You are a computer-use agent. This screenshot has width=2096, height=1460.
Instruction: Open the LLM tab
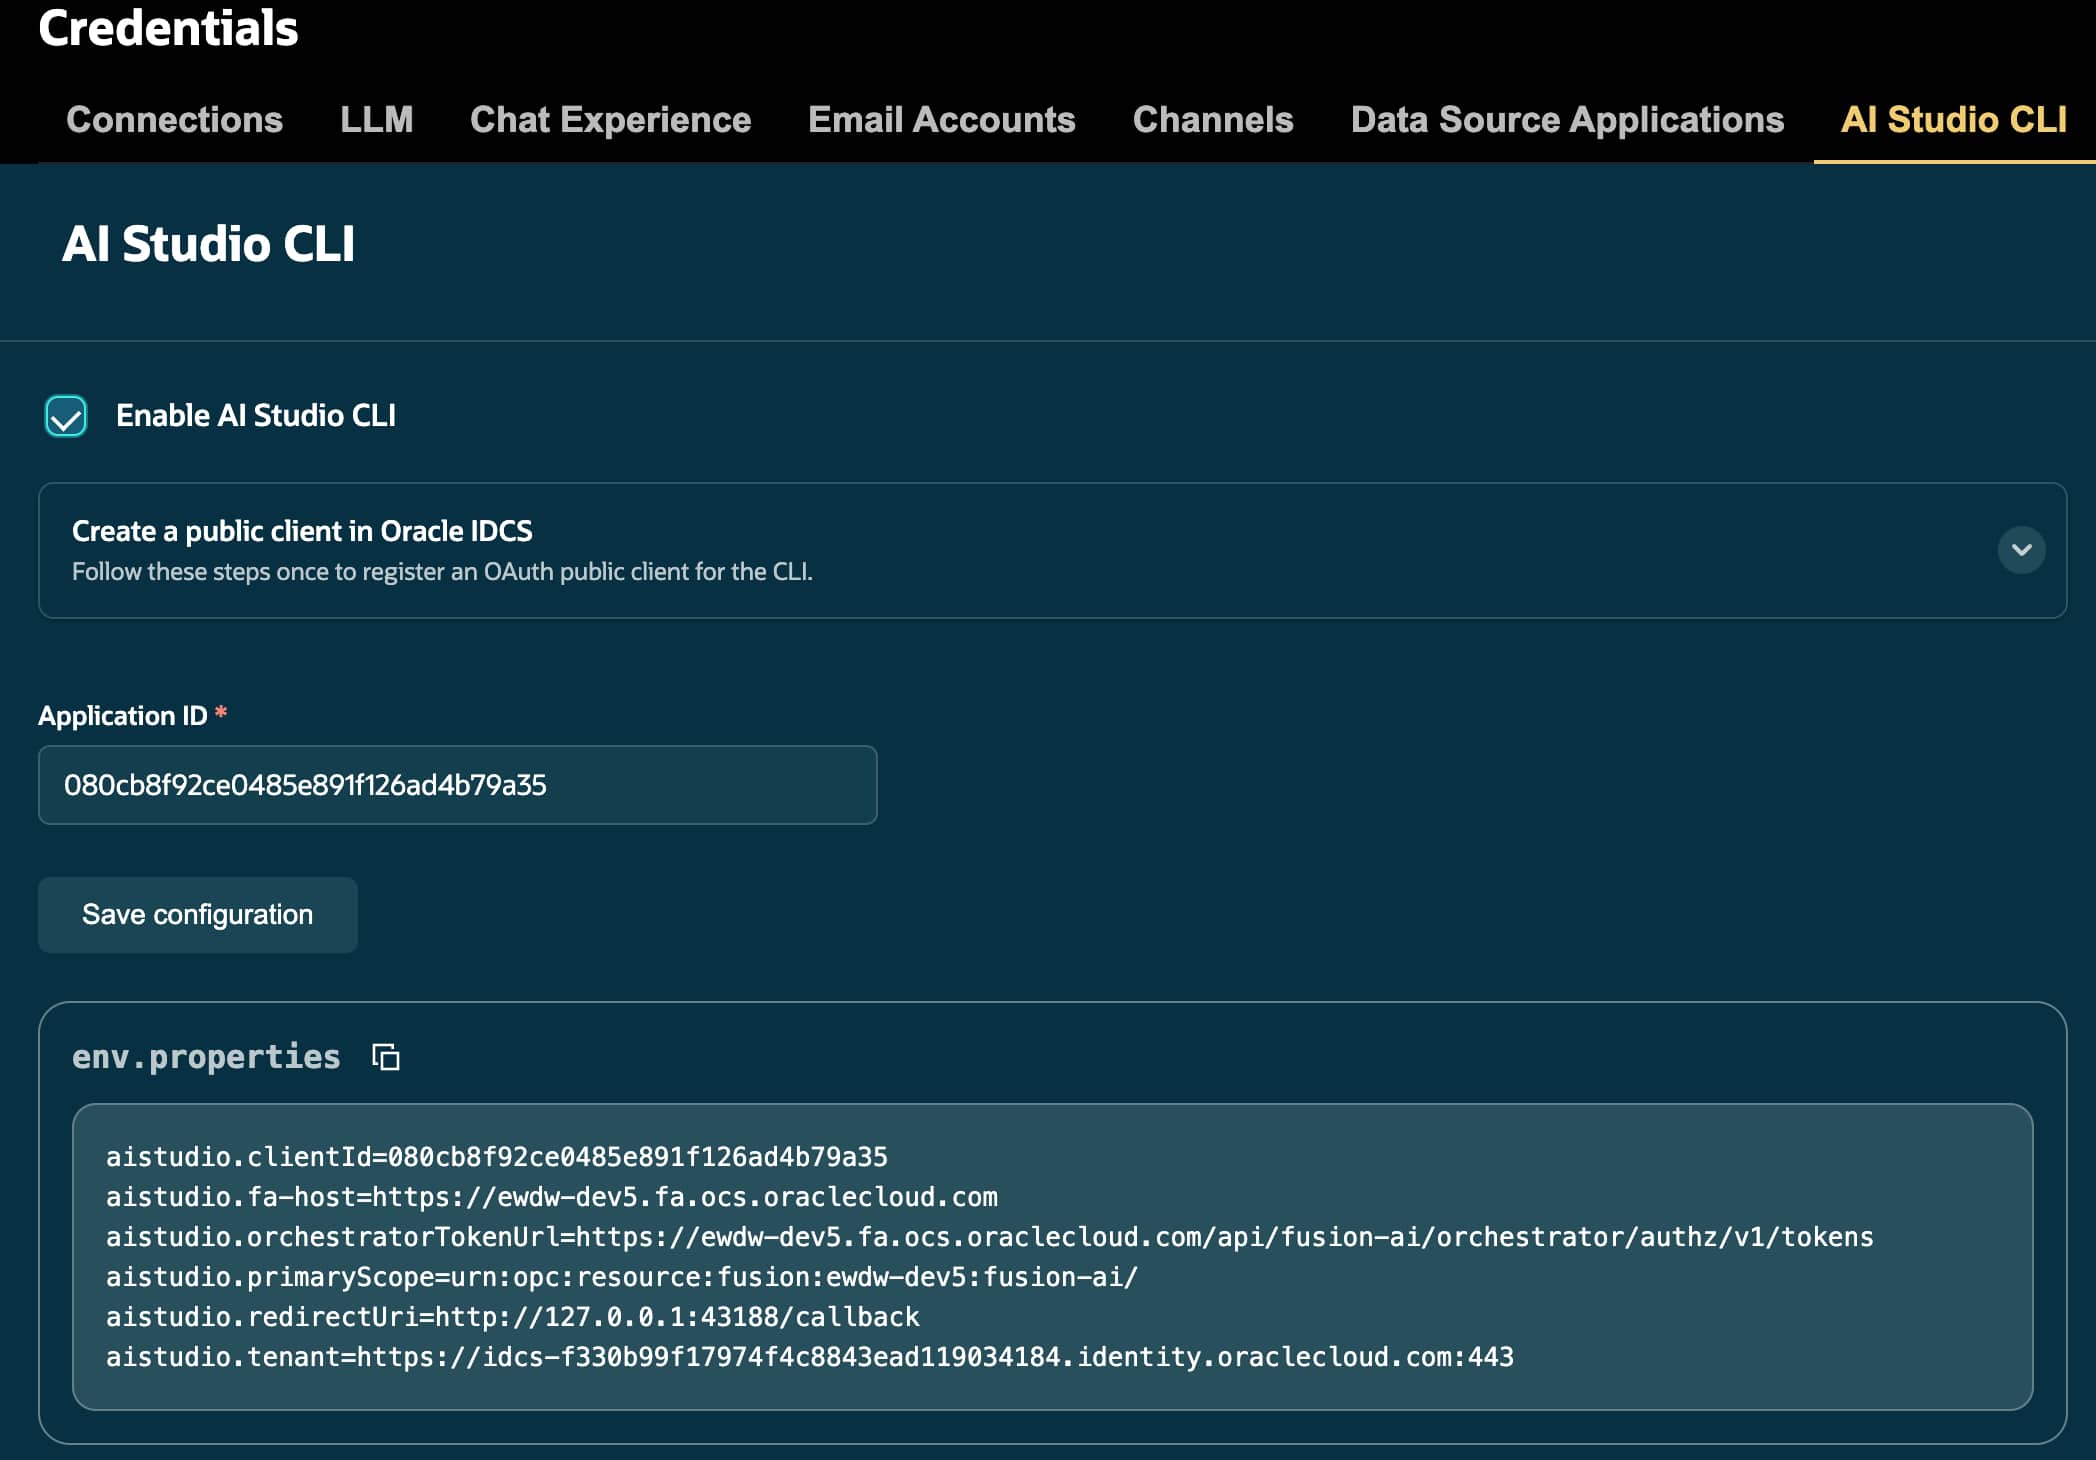377,120
